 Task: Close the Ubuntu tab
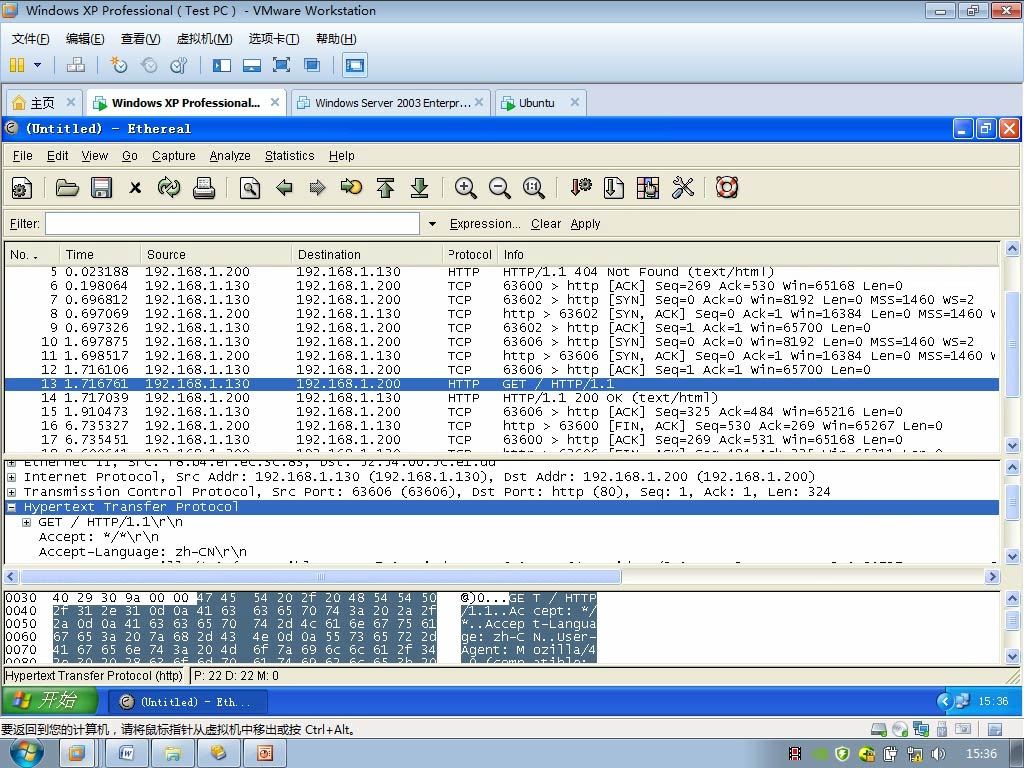tap(575, 102)
